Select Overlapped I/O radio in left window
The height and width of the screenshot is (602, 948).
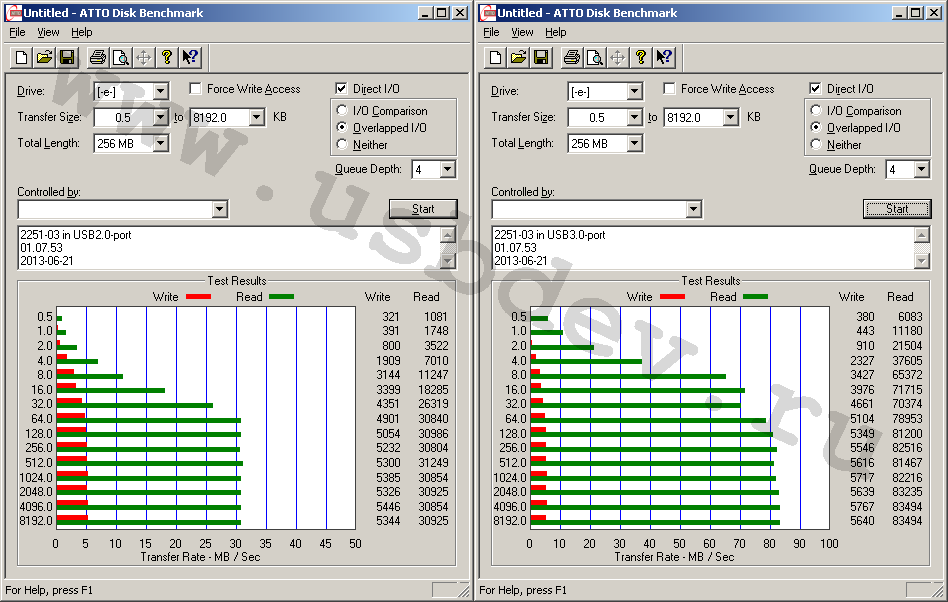[342, 128]
